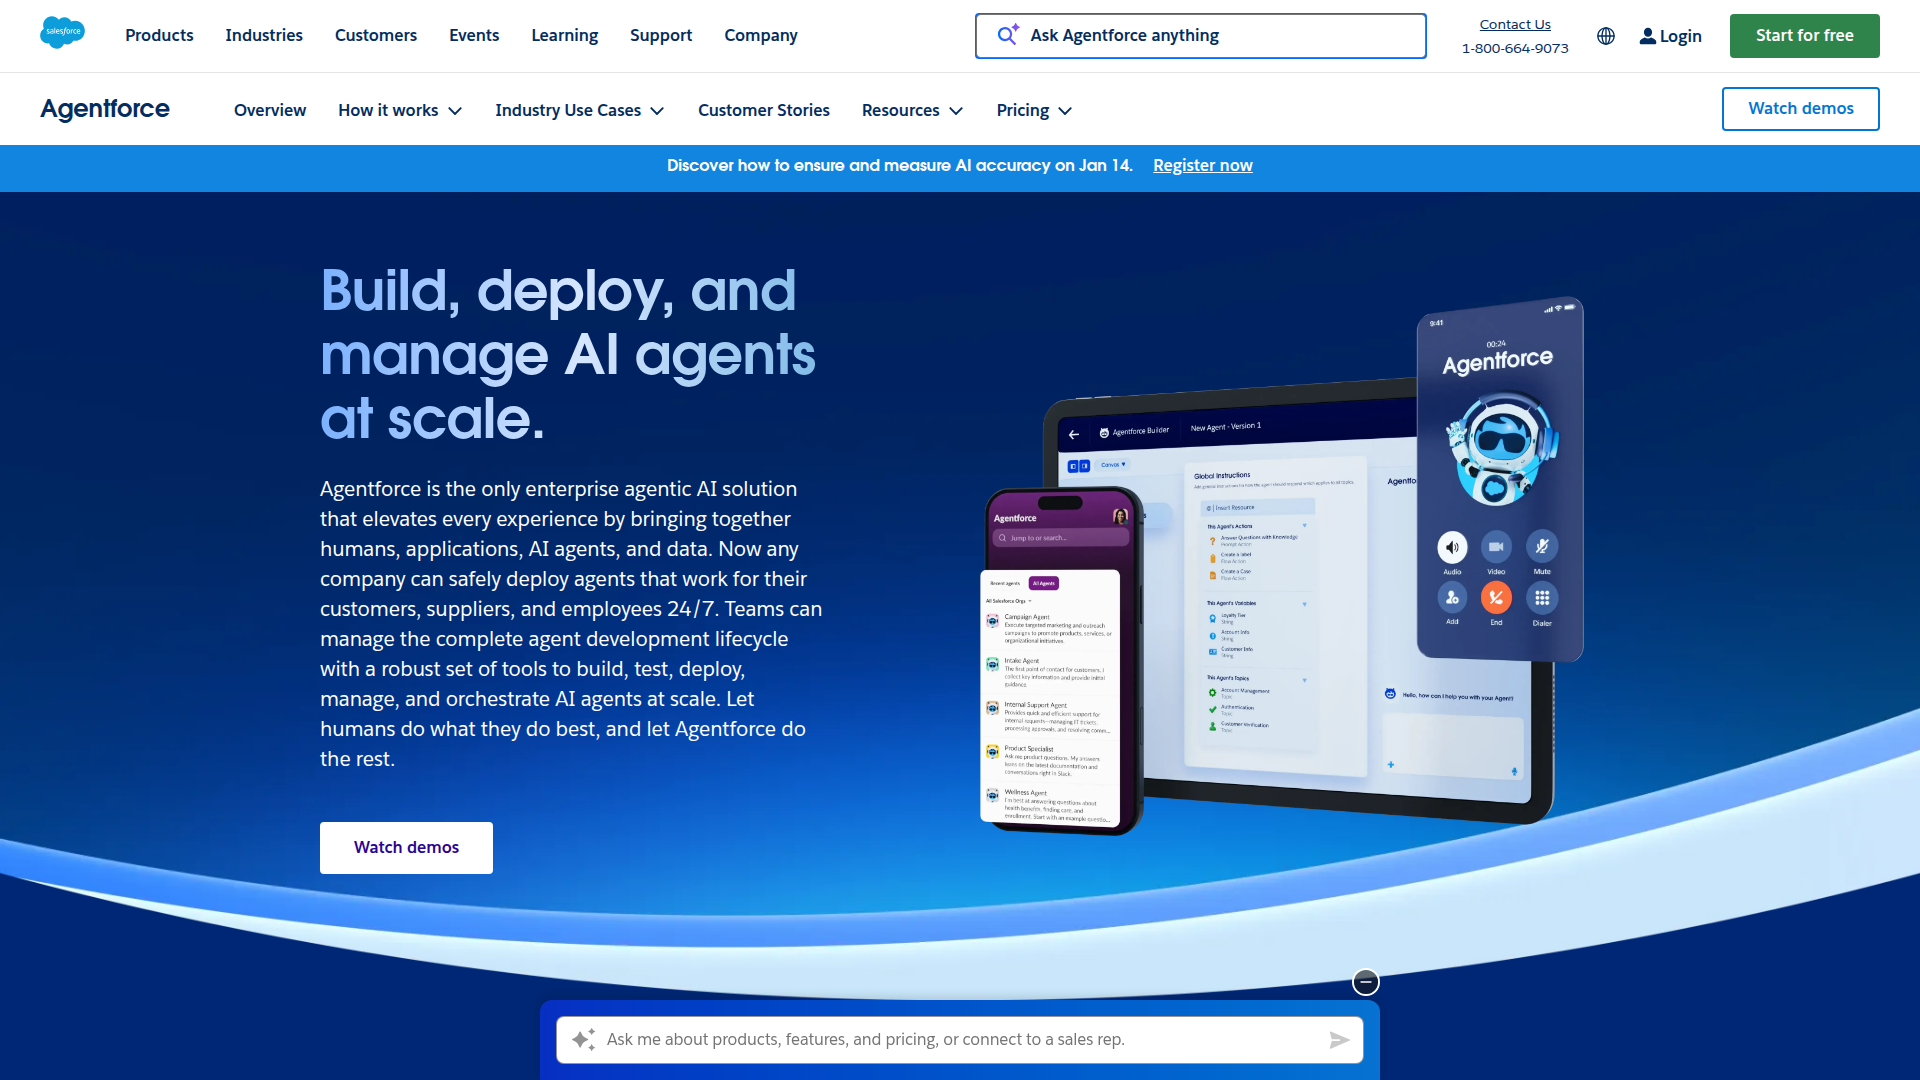Click the hero Watch demos button
1920x1080 pixels.
[x=406, y=847]
